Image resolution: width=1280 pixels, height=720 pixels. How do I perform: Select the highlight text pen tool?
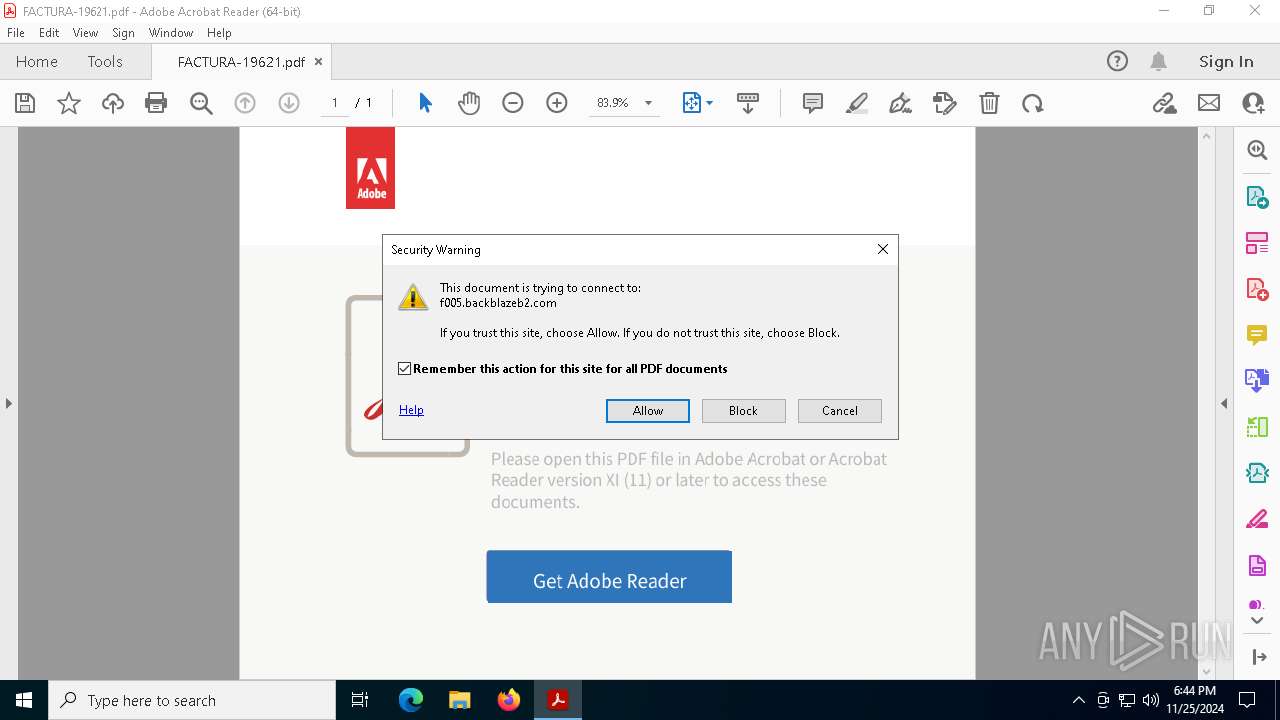[x=857, y=103]
